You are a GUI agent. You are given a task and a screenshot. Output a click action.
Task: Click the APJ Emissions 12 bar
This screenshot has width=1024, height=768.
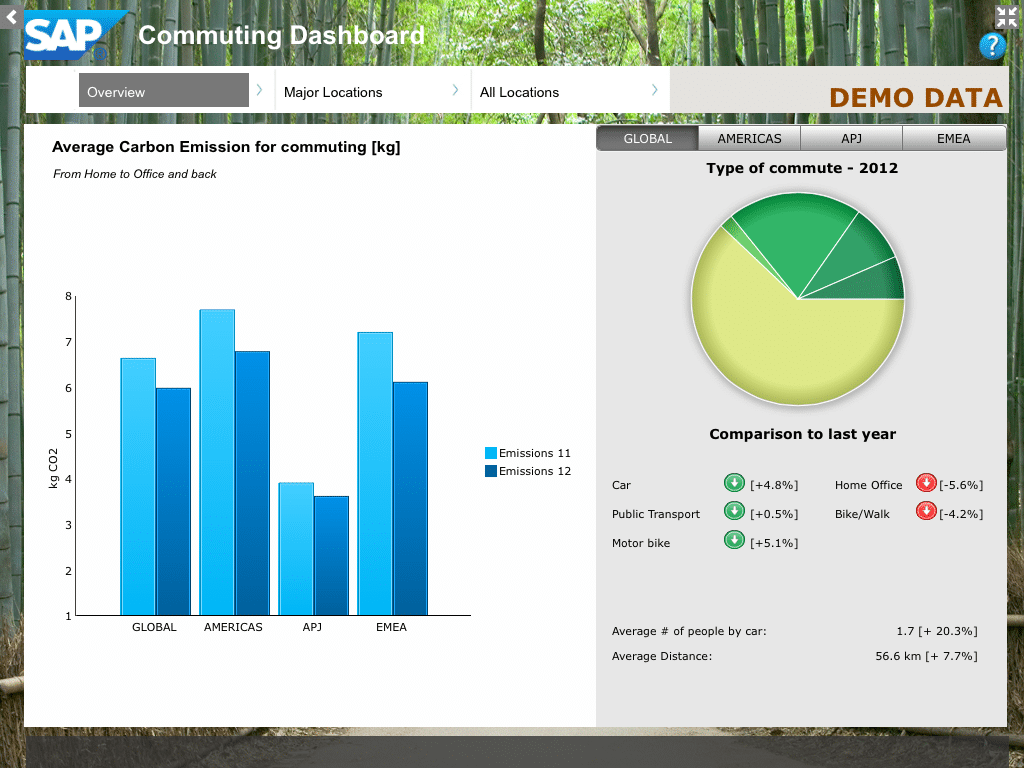[331, 556]
